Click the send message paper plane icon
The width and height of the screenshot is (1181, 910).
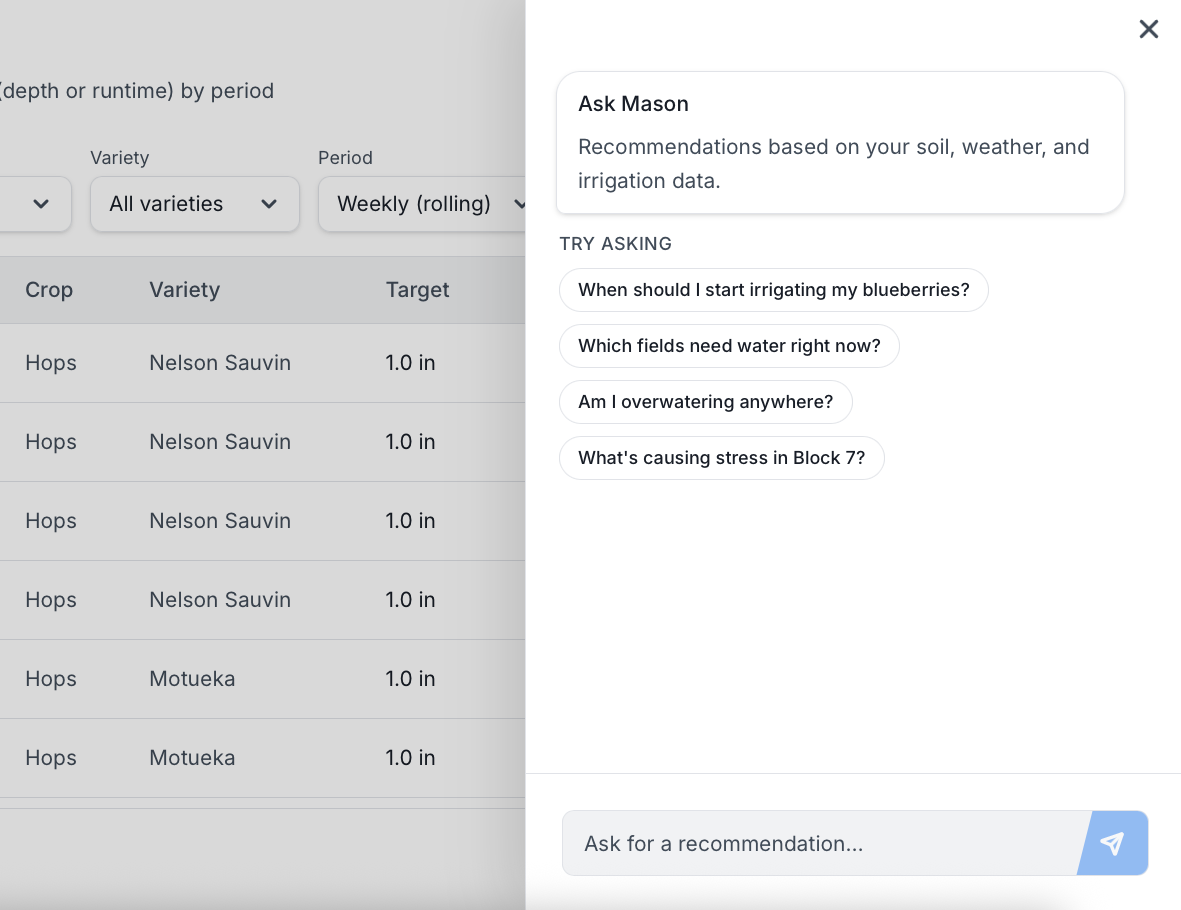coord(1112,843)
